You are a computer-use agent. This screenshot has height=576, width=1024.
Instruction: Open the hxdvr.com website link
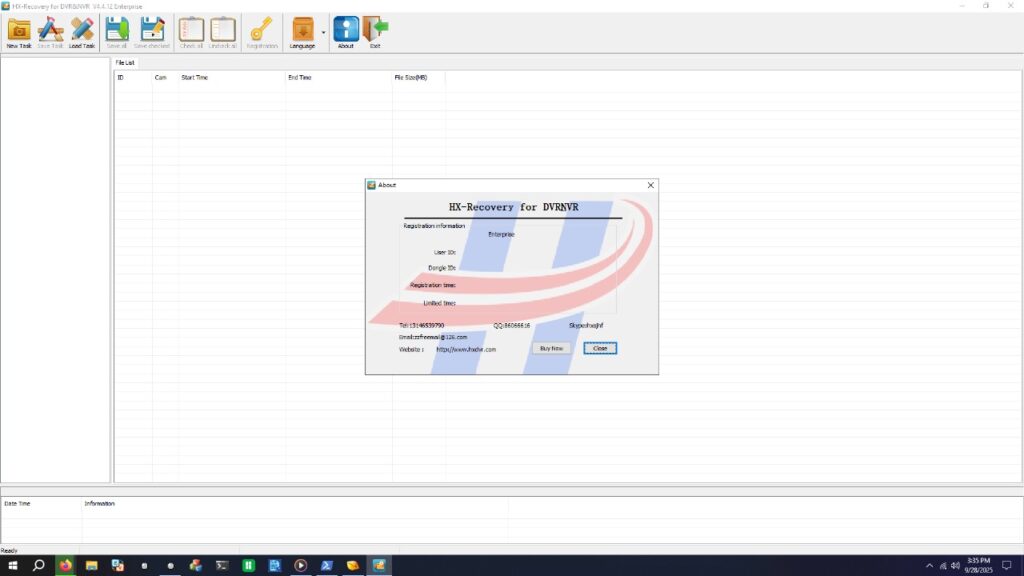tap(467, 350)
